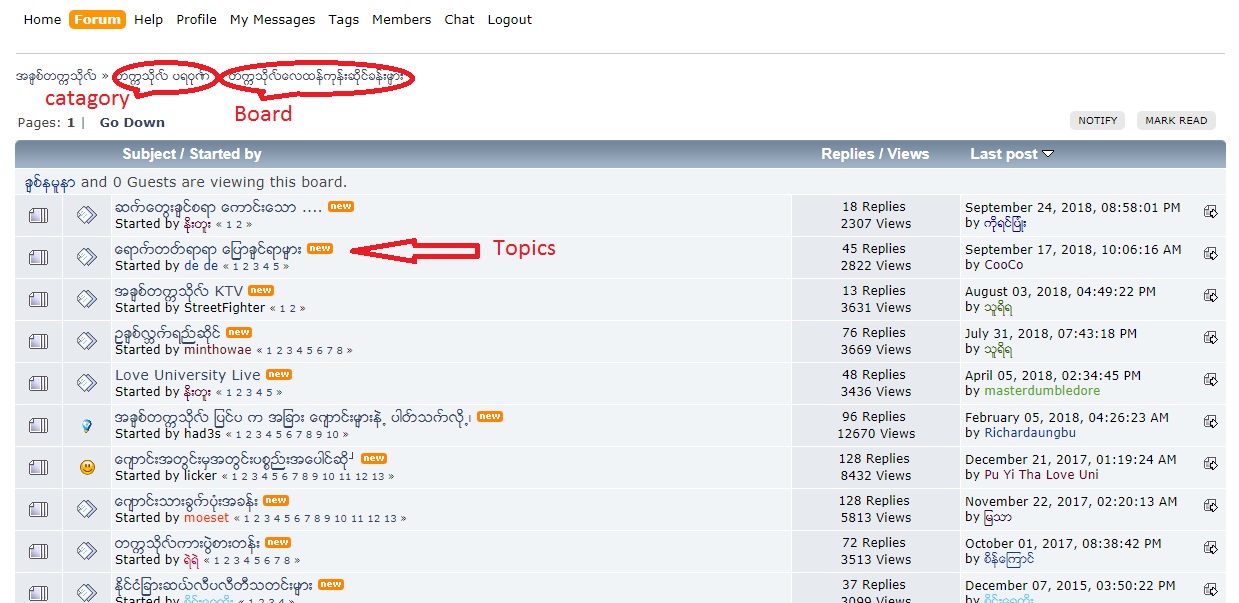Screen dimensions: 1239x603
Task: Sort topics by Replies header
Action: point(848,154)
